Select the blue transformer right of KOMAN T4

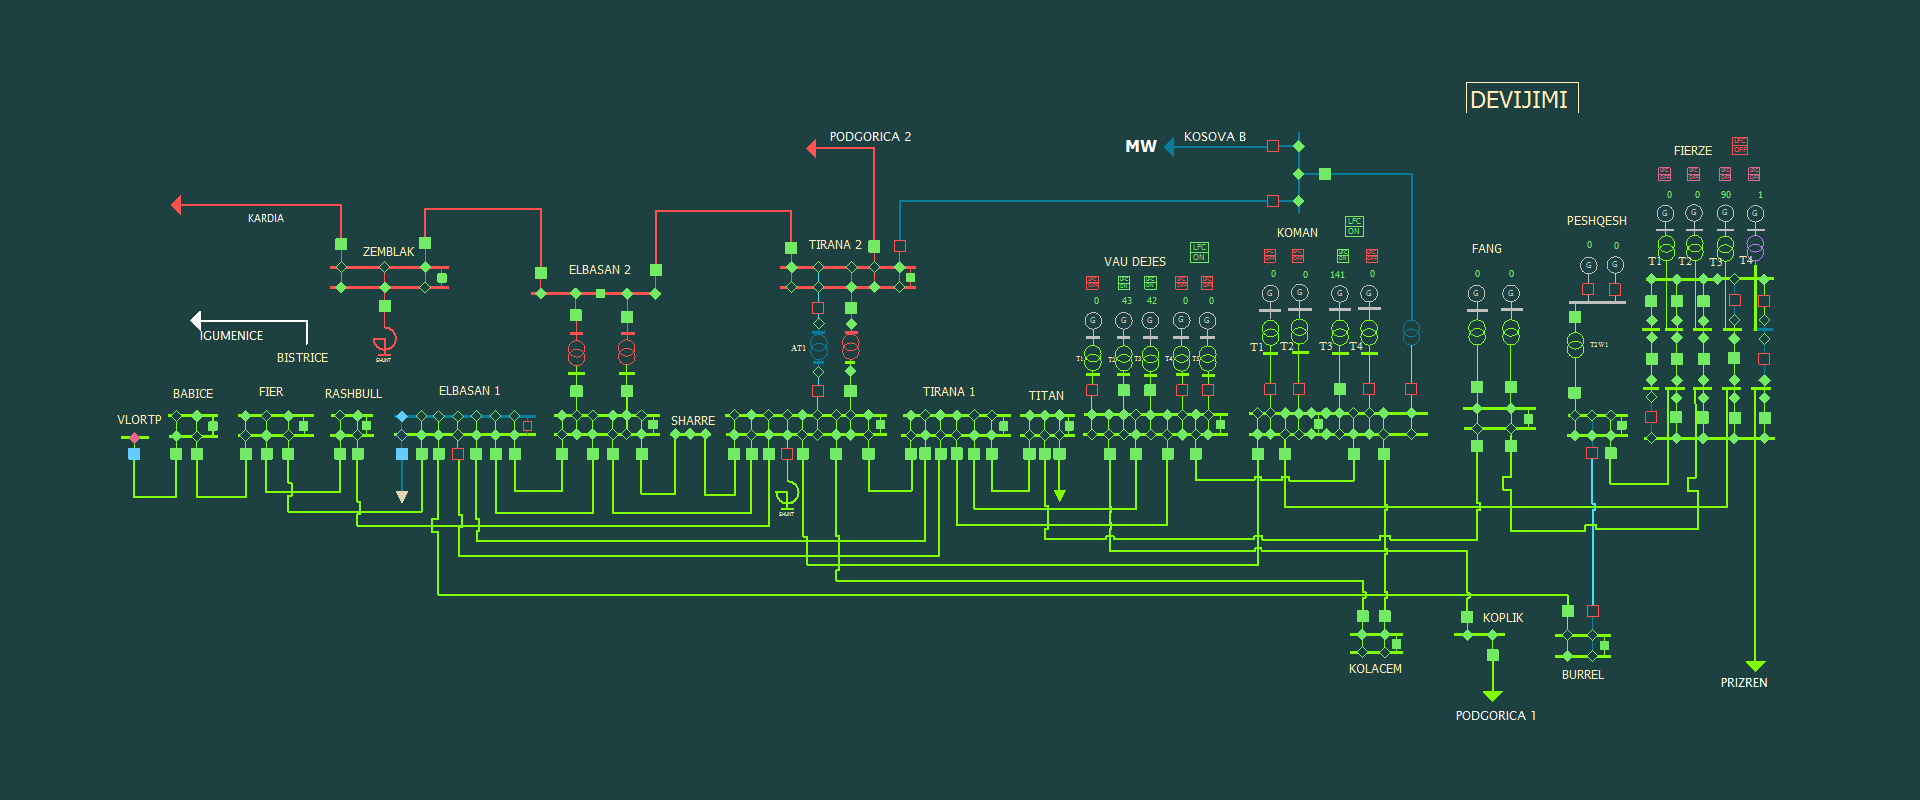(x=1411, y=331)
